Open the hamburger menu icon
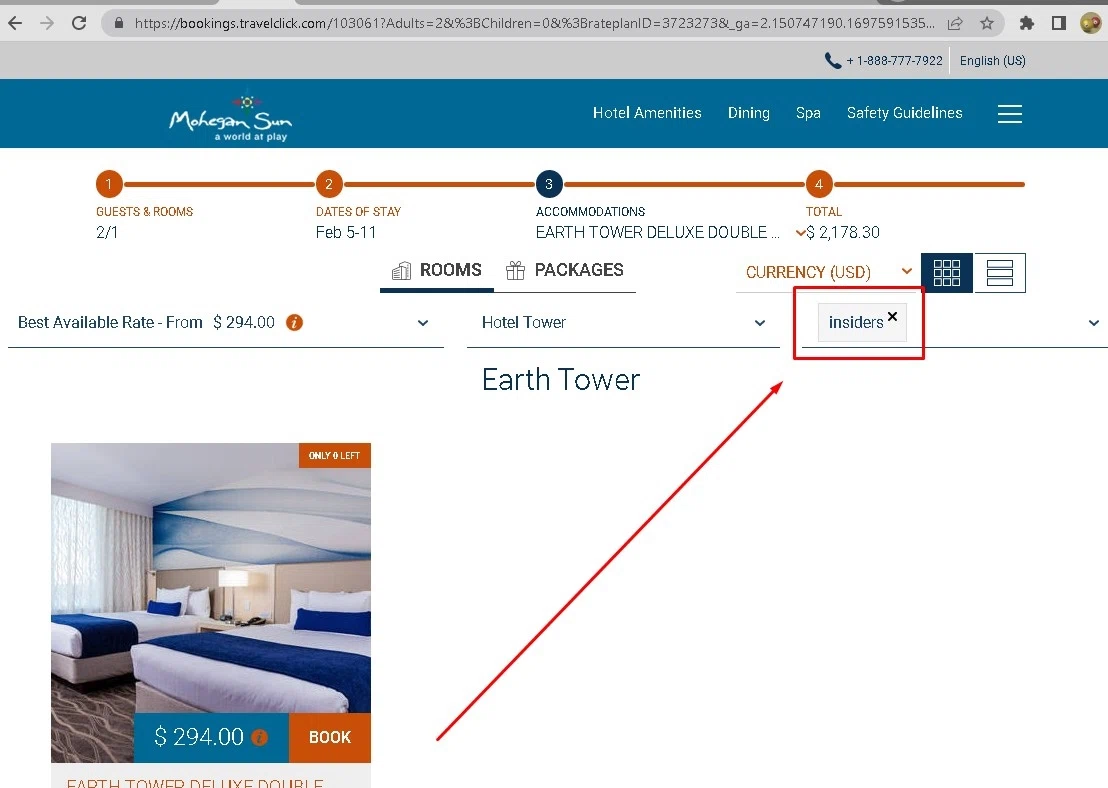The height and width of the screenshot is (788, 1108). pyautogui.click(x=1010, y=114)
